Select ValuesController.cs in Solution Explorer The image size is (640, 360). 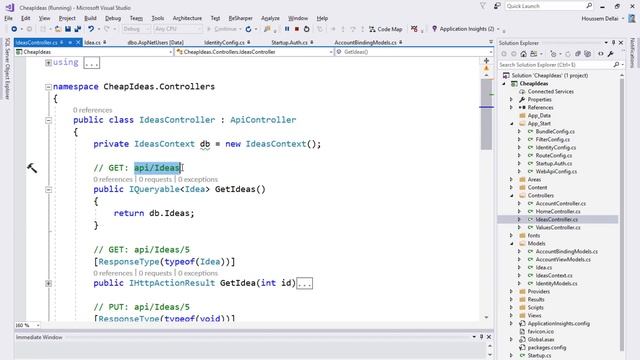[558, 227]
